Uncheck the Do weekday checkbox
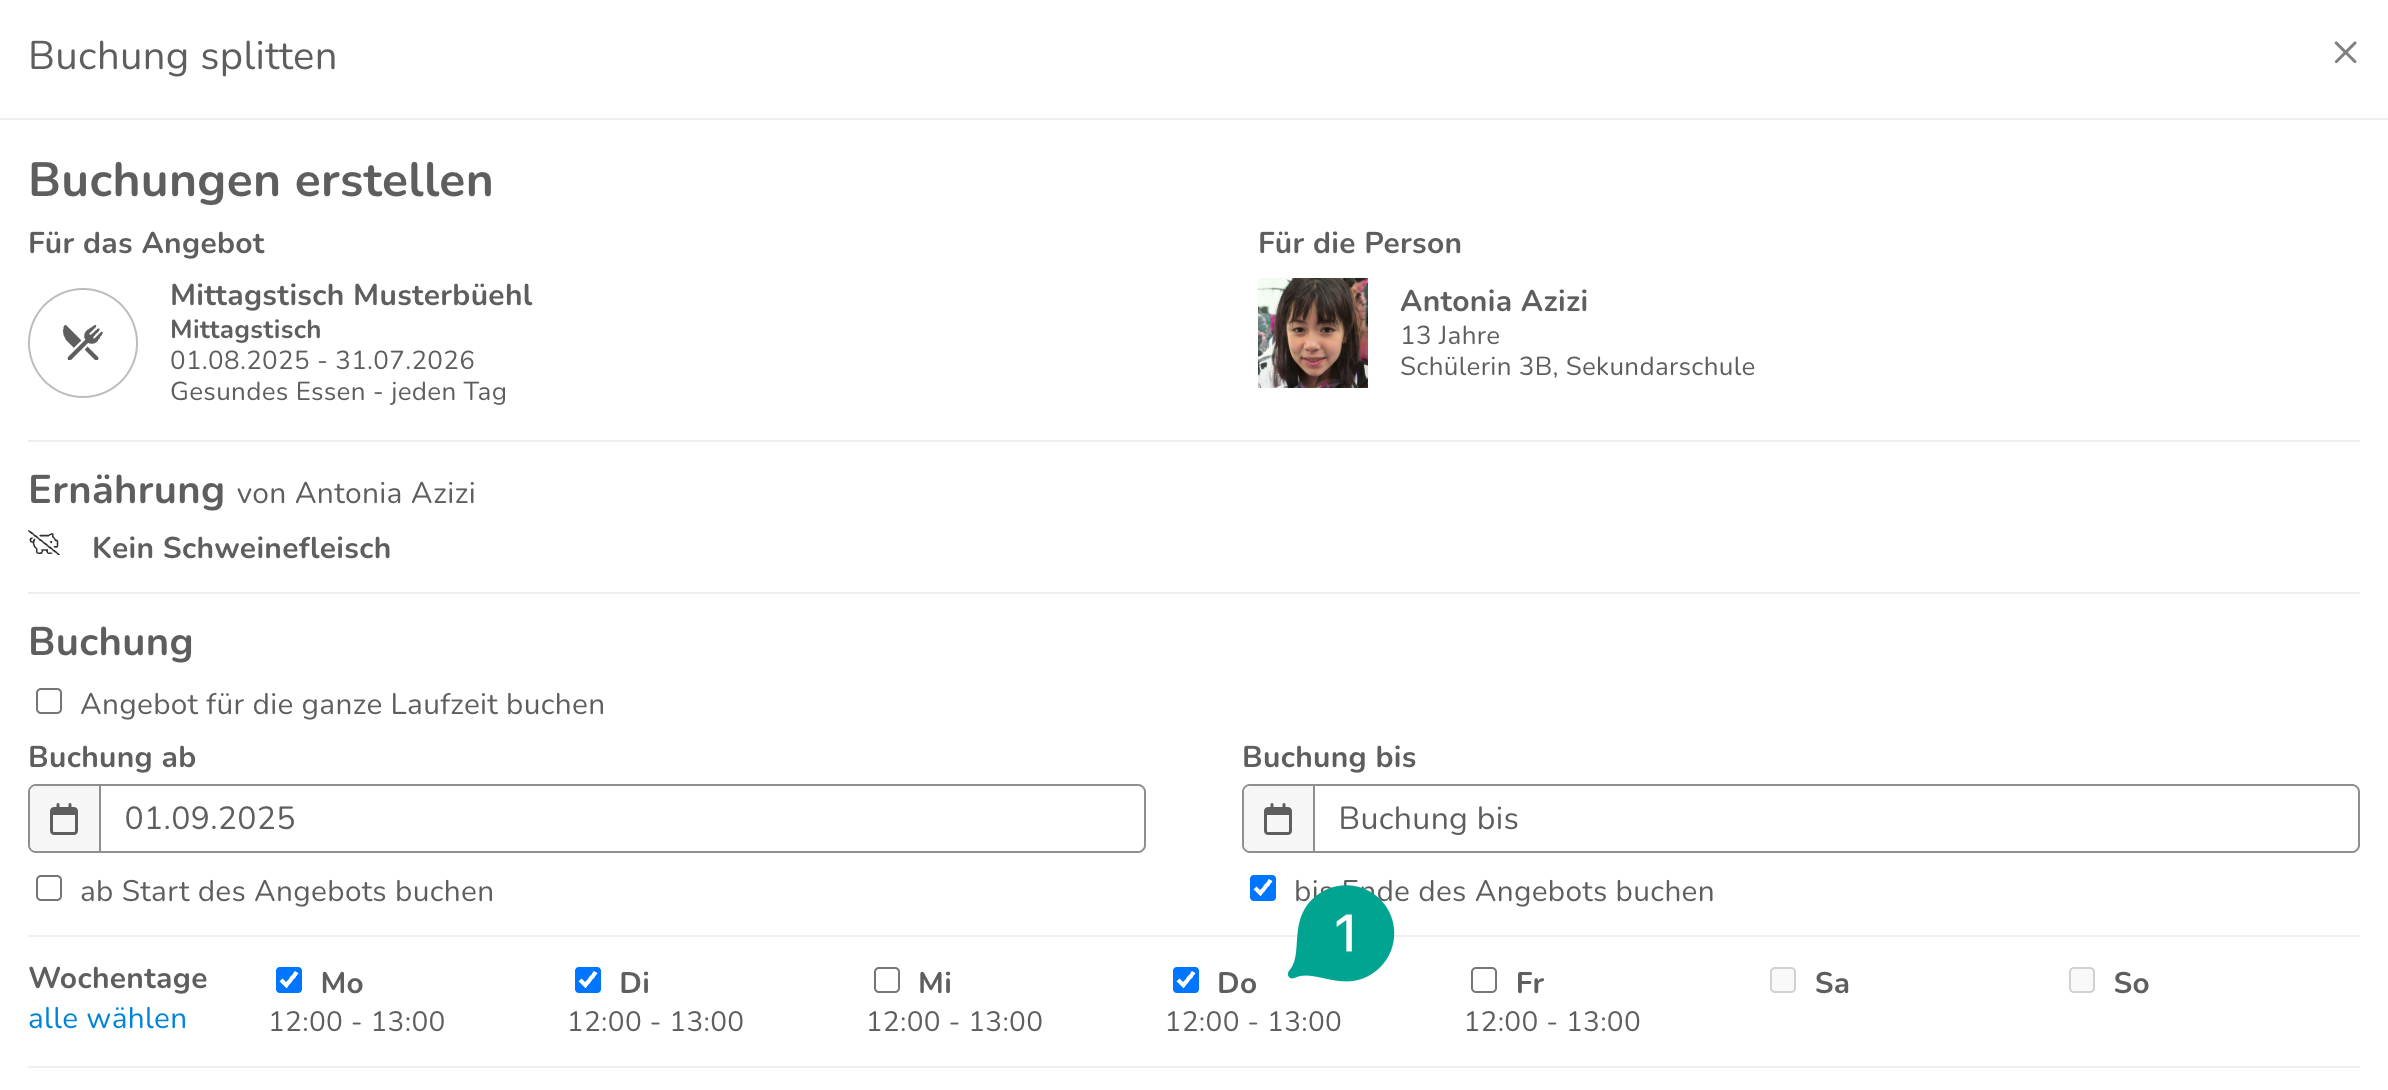 tap(1186, 980)
